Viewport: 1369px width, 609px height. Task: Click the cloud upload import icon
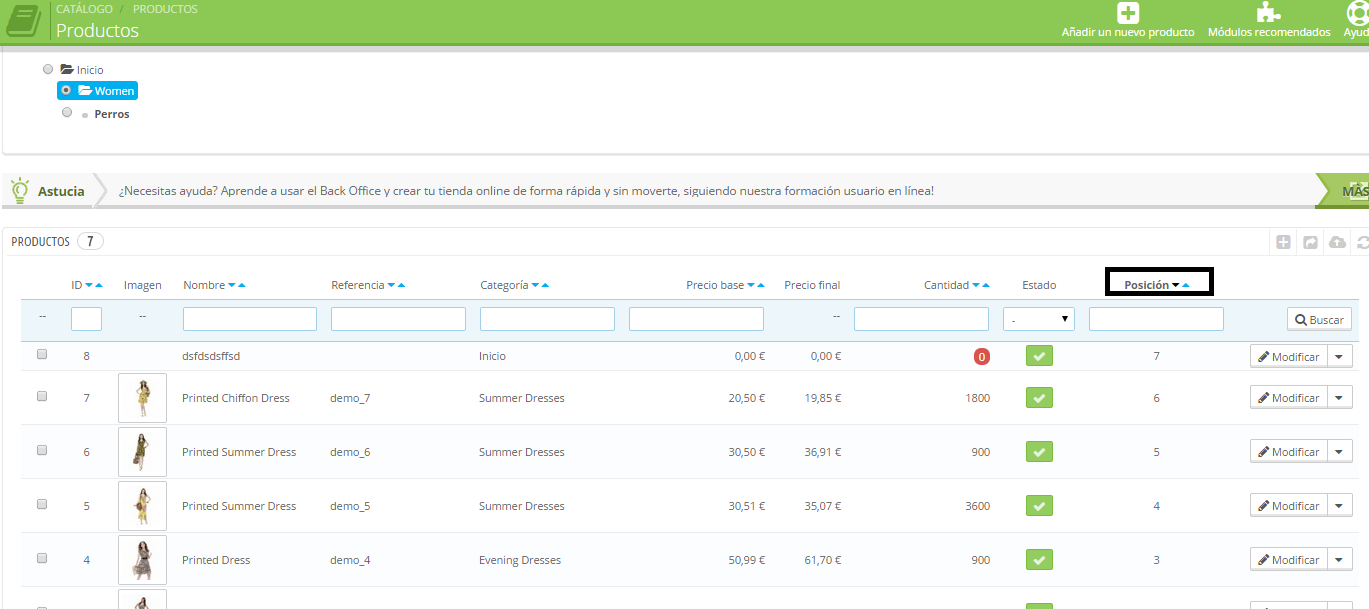click(x=1337, y=242)
